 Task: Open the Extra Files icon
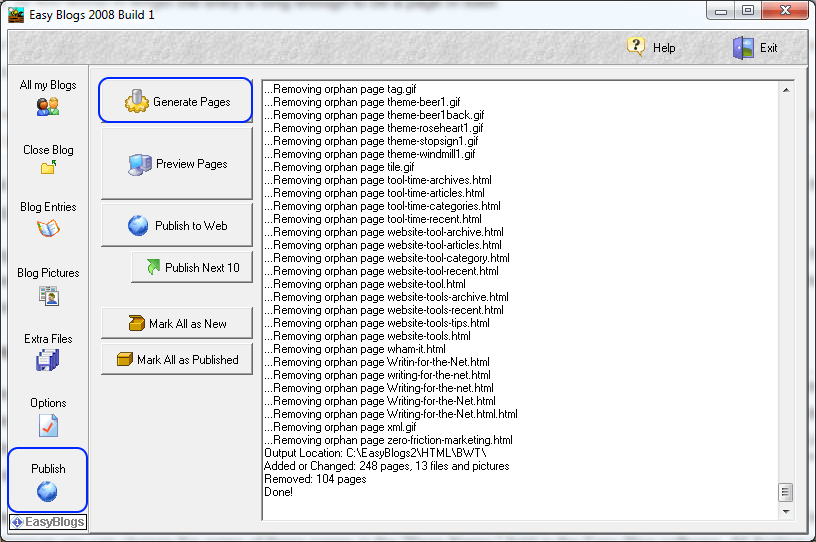[x=48, y=360]
